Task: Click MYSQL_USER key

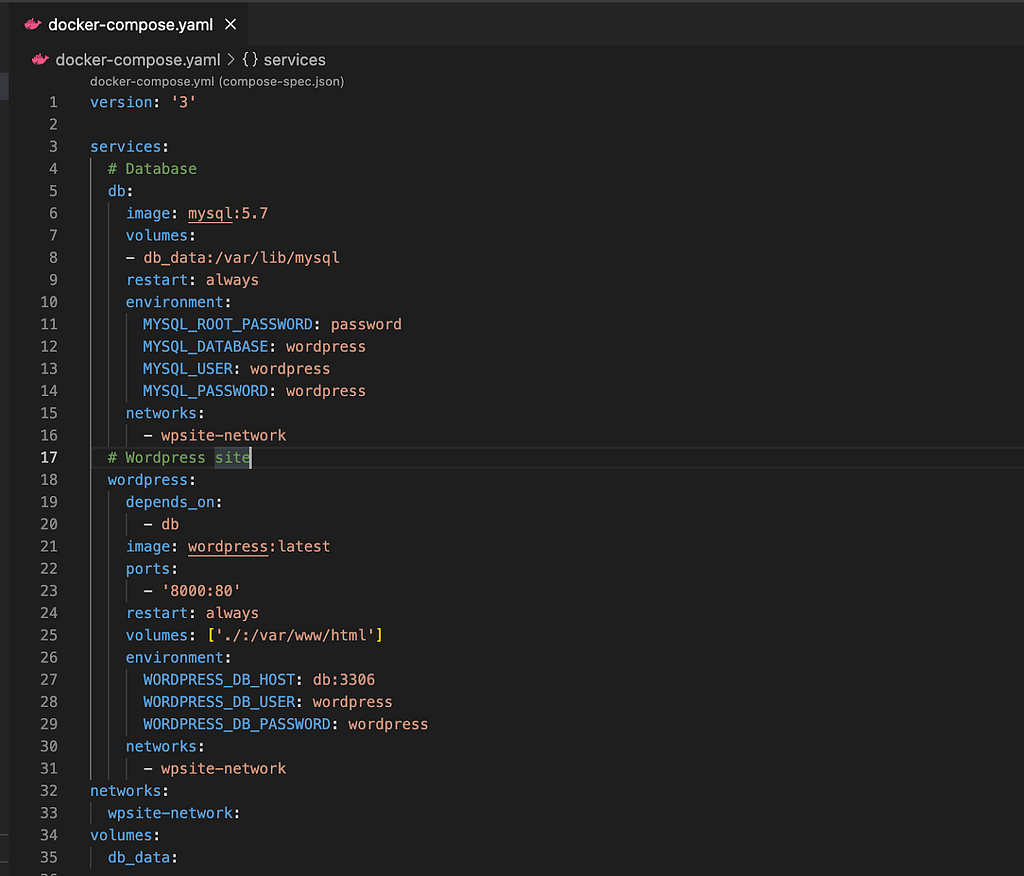Action: (x=188, y=369)
